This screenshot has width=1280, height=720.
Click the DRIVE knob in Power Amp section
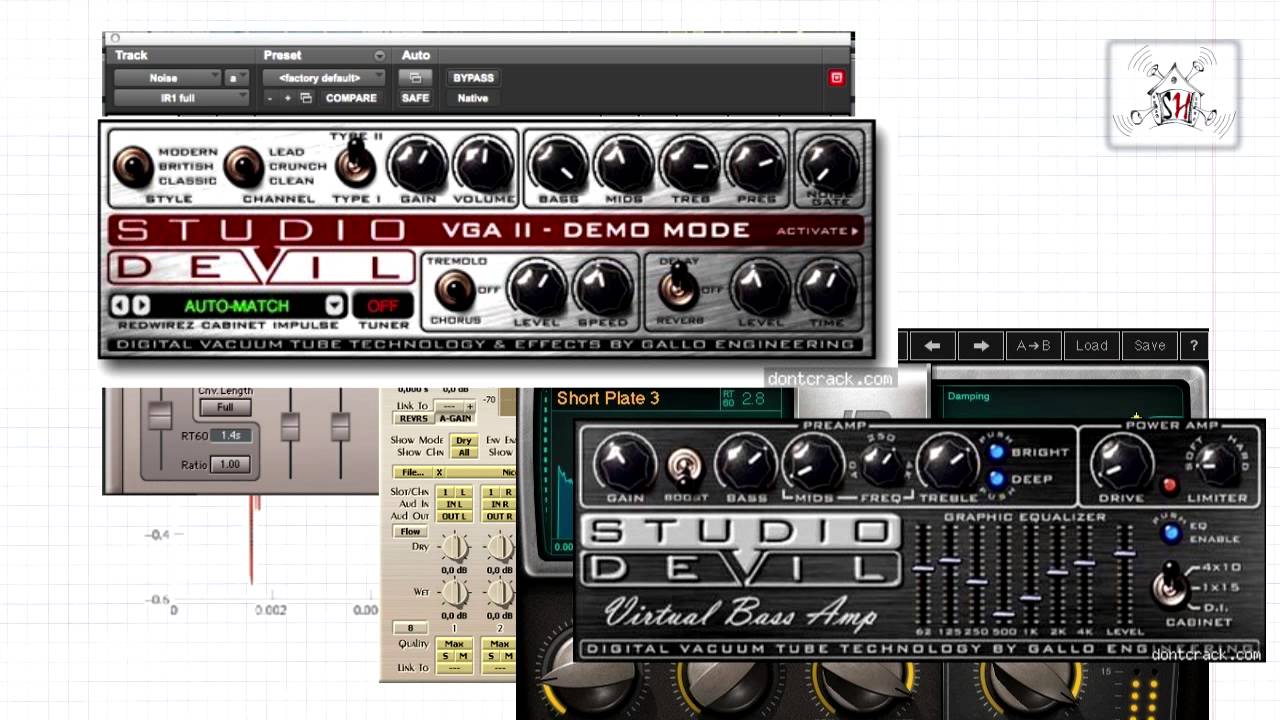(x=1121, y=463)
